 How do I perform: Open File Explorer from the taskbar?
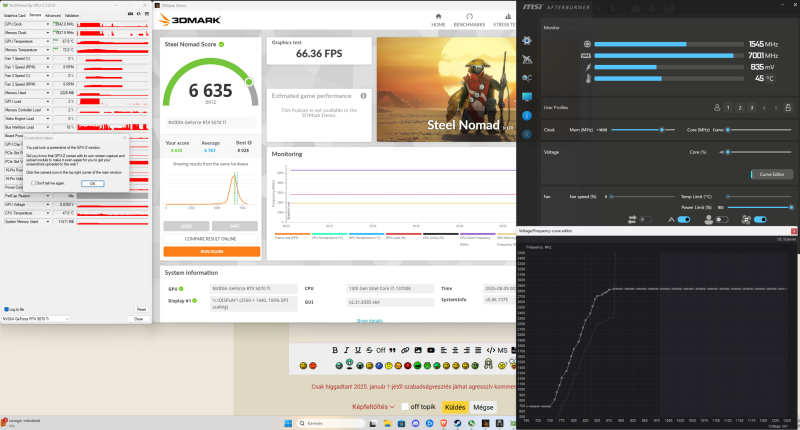point(387,423)
